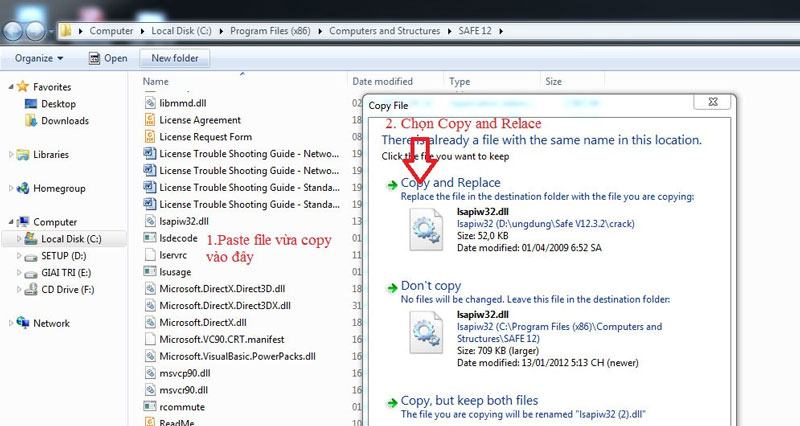Screen dimensions: 800x426
Task: Click the New folder button
Action: click(x=174, y=58)
